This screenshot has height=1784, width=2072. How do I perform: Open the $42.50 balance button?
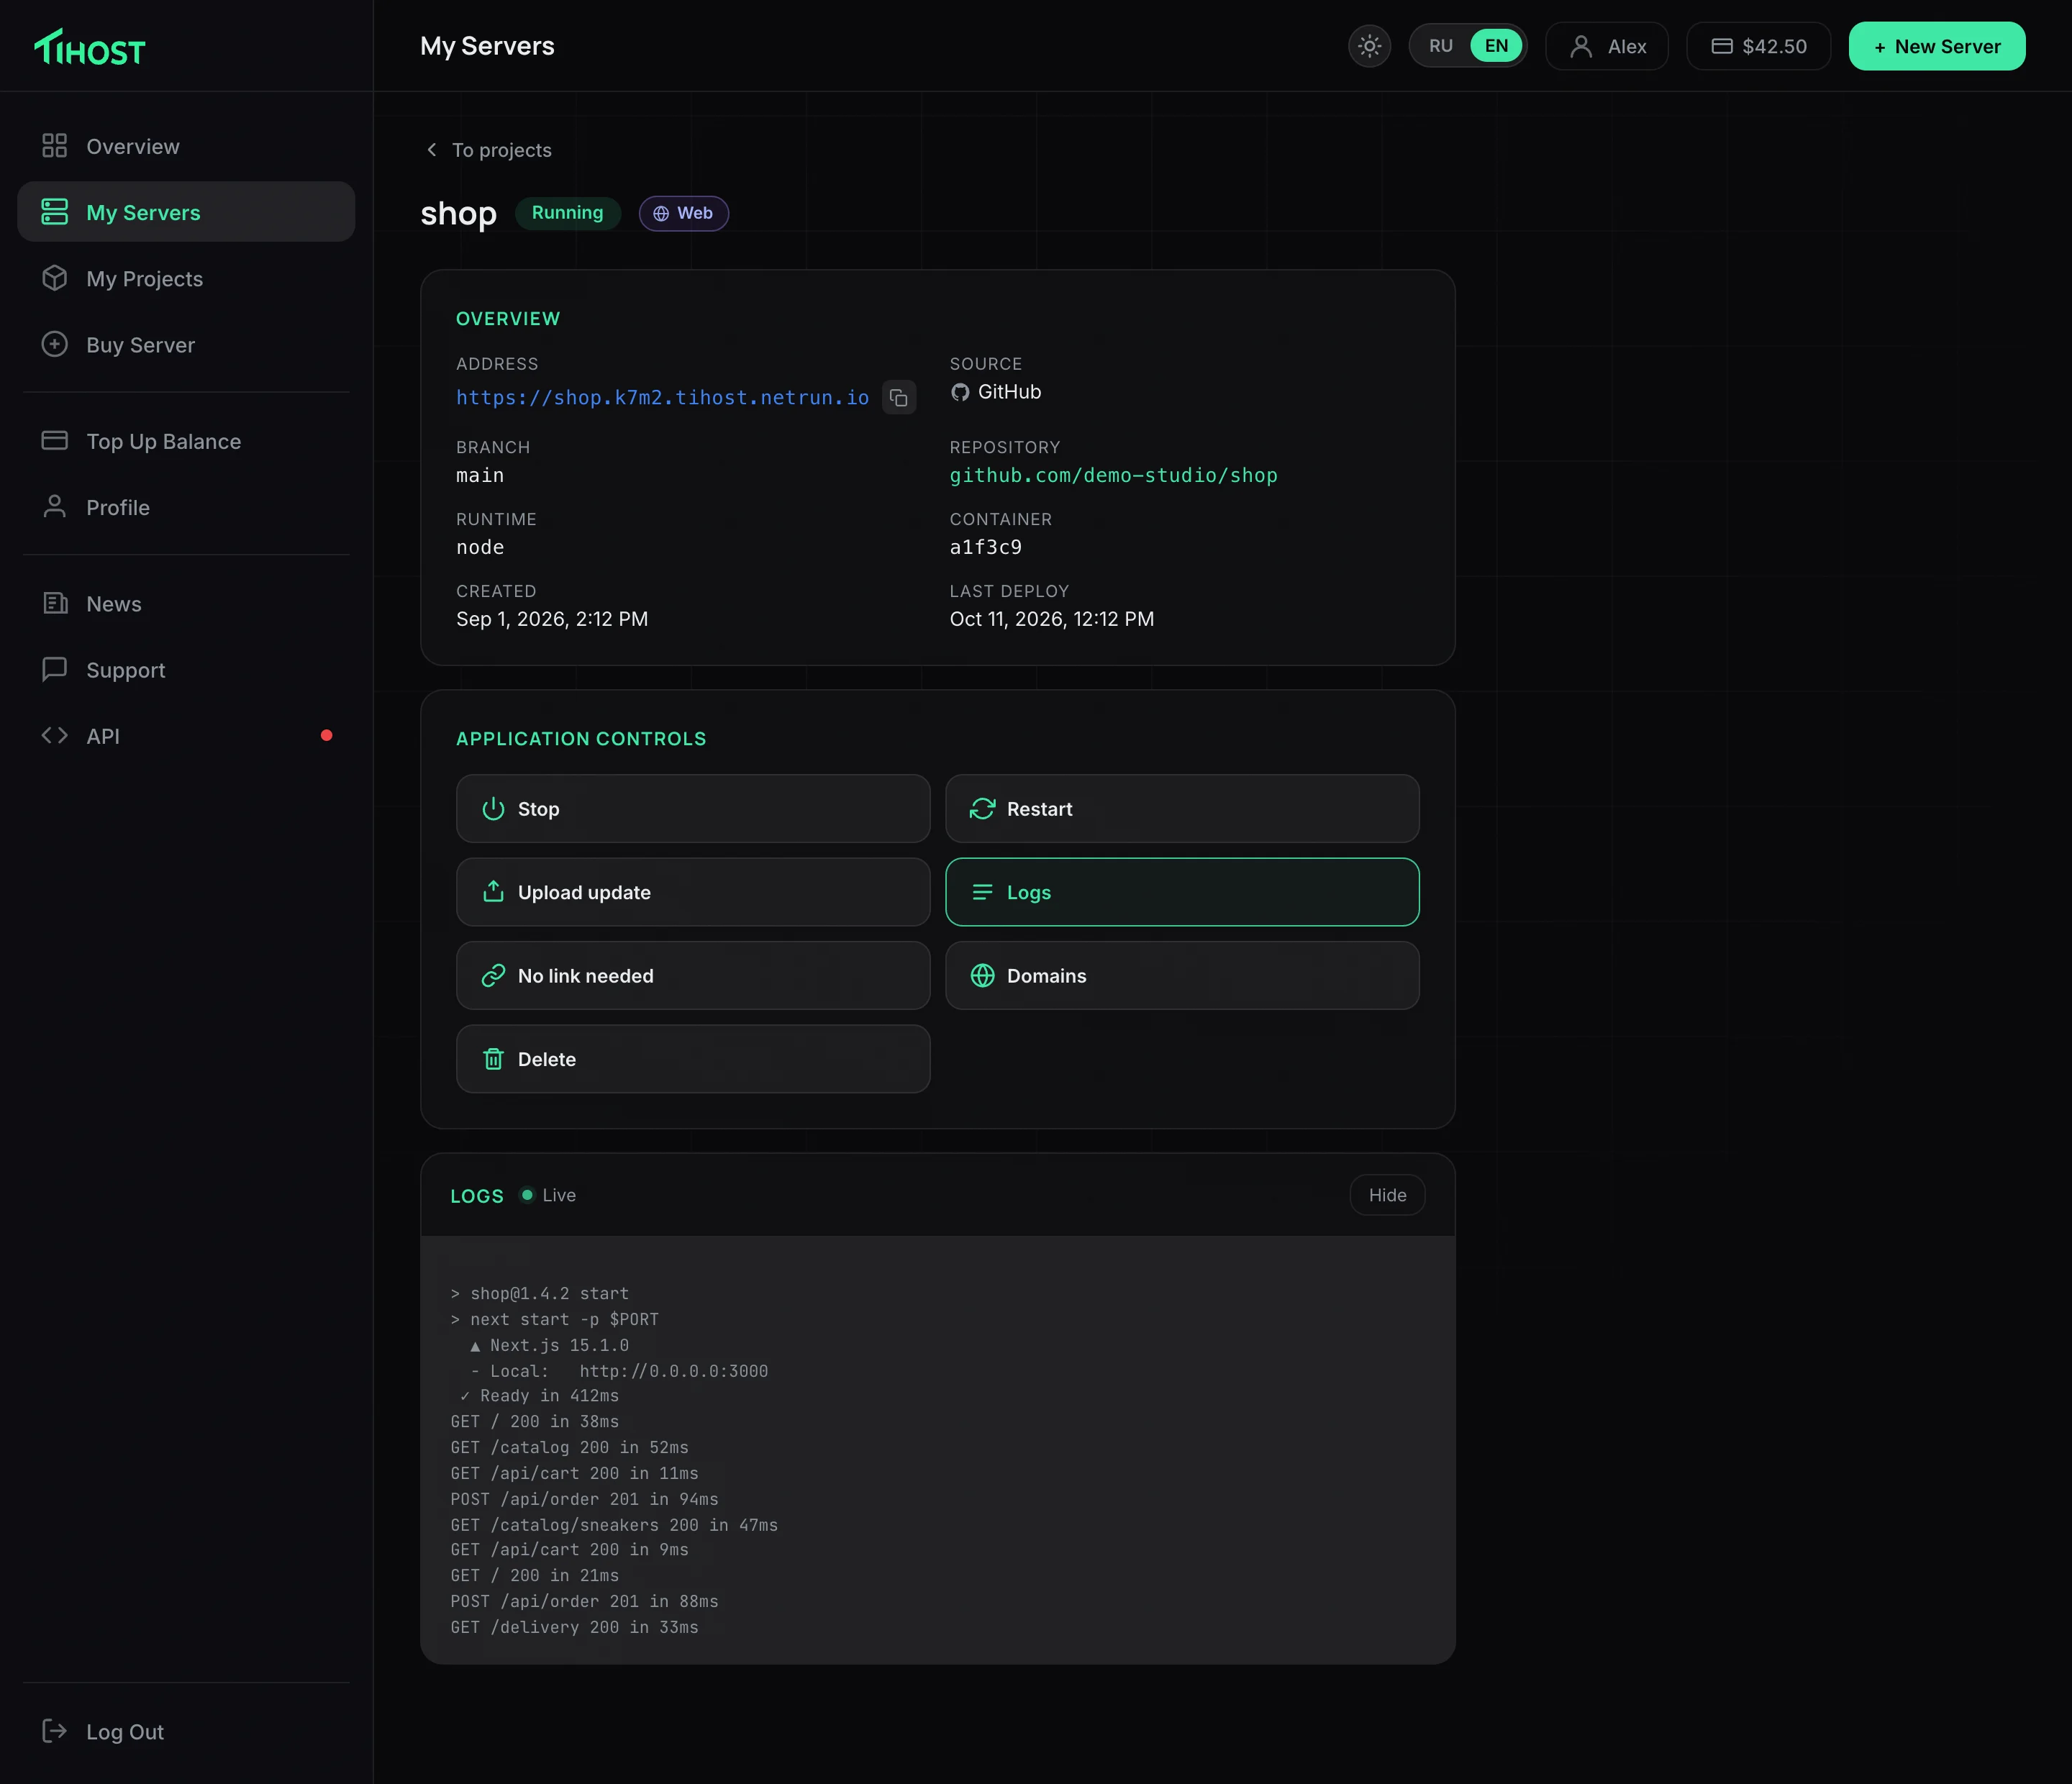pos(1758,46)
